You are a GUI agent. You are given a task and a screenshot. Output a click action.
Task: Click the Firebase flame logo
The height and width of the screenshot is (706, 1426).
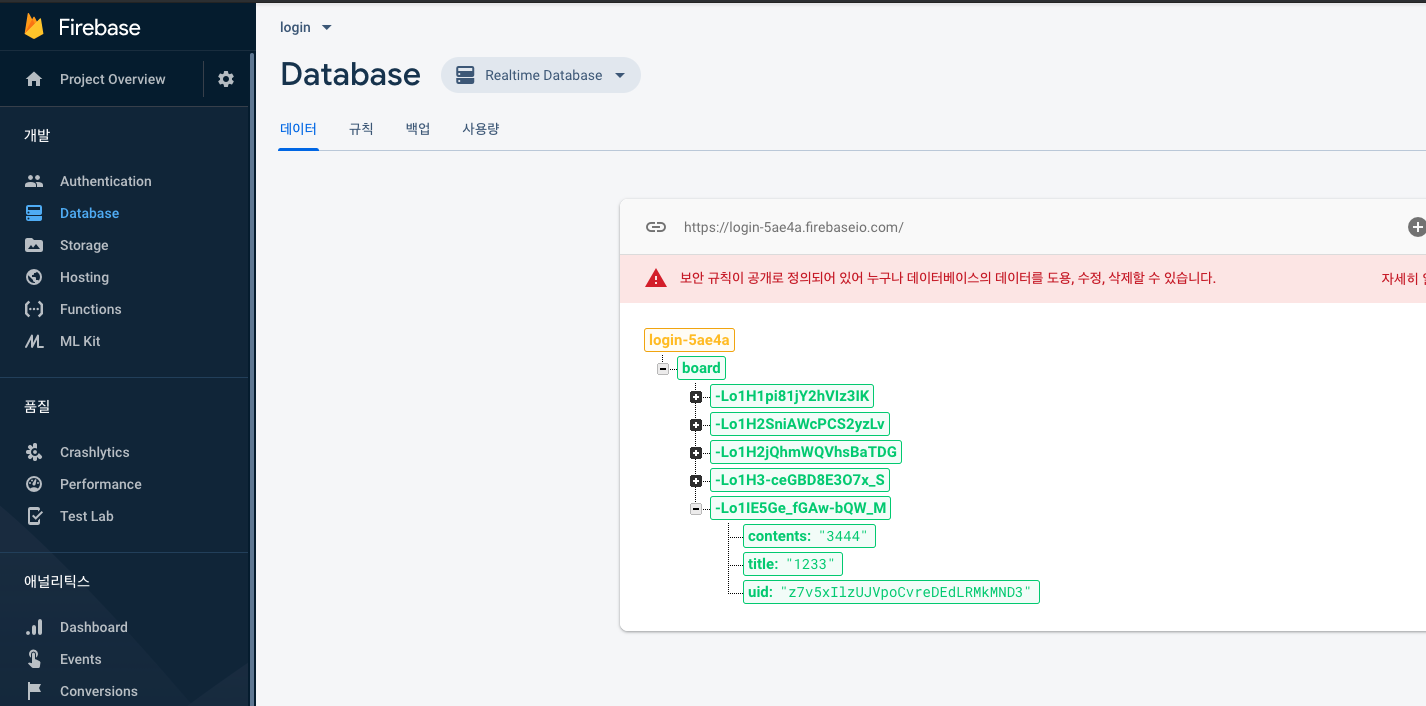point(35,27)
